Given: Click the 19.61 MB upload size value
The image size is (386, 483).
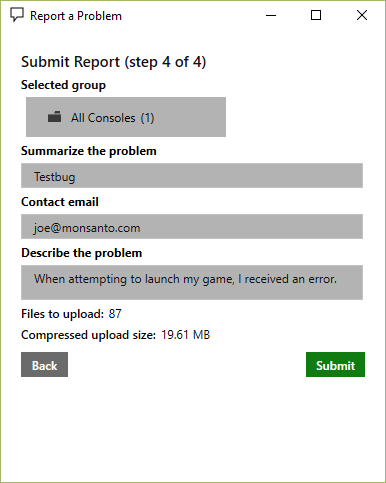Looking at the screenshot, I should coord(186,335).
